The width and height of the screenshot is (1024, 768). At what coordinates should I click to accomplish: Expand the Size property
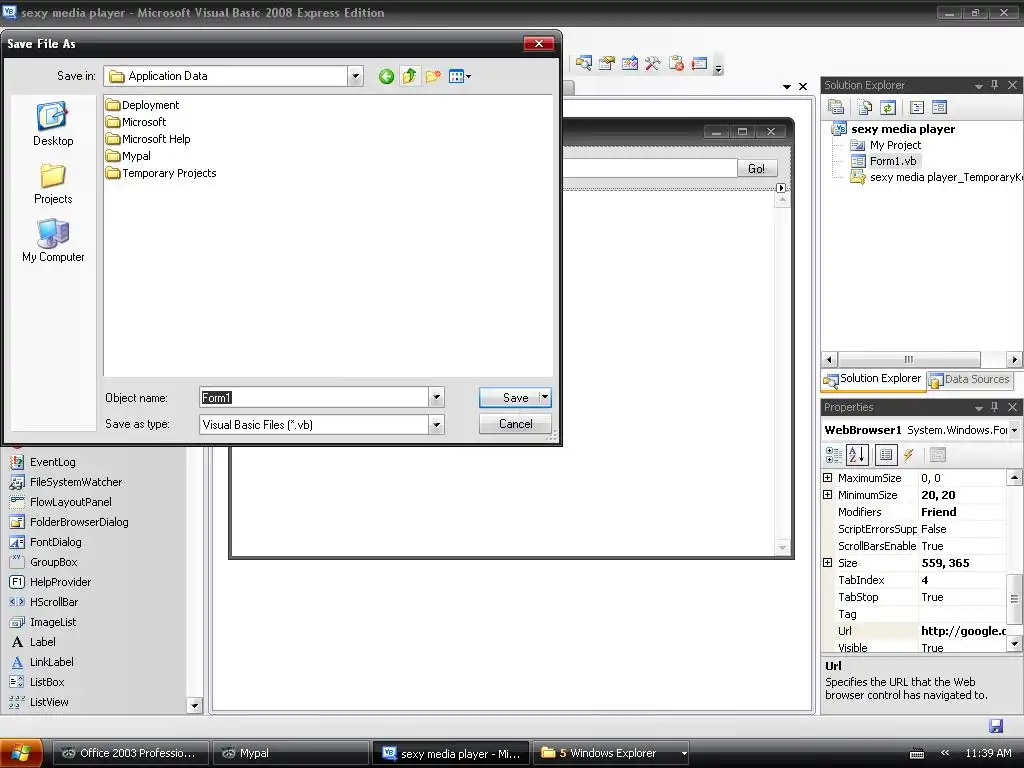pyautogui.click(x=828, y=562)
